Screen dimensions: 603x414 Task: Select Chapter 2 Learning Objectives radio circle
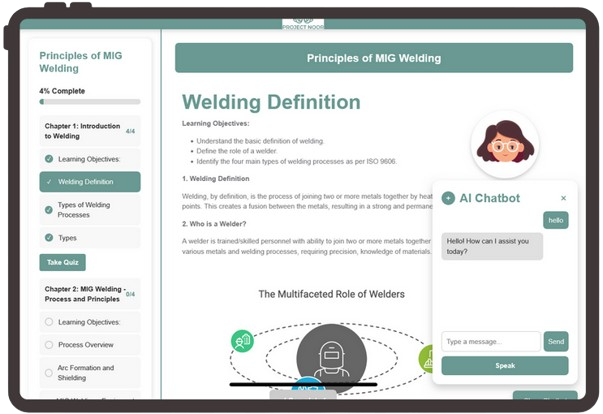click(x=49, y=322)
